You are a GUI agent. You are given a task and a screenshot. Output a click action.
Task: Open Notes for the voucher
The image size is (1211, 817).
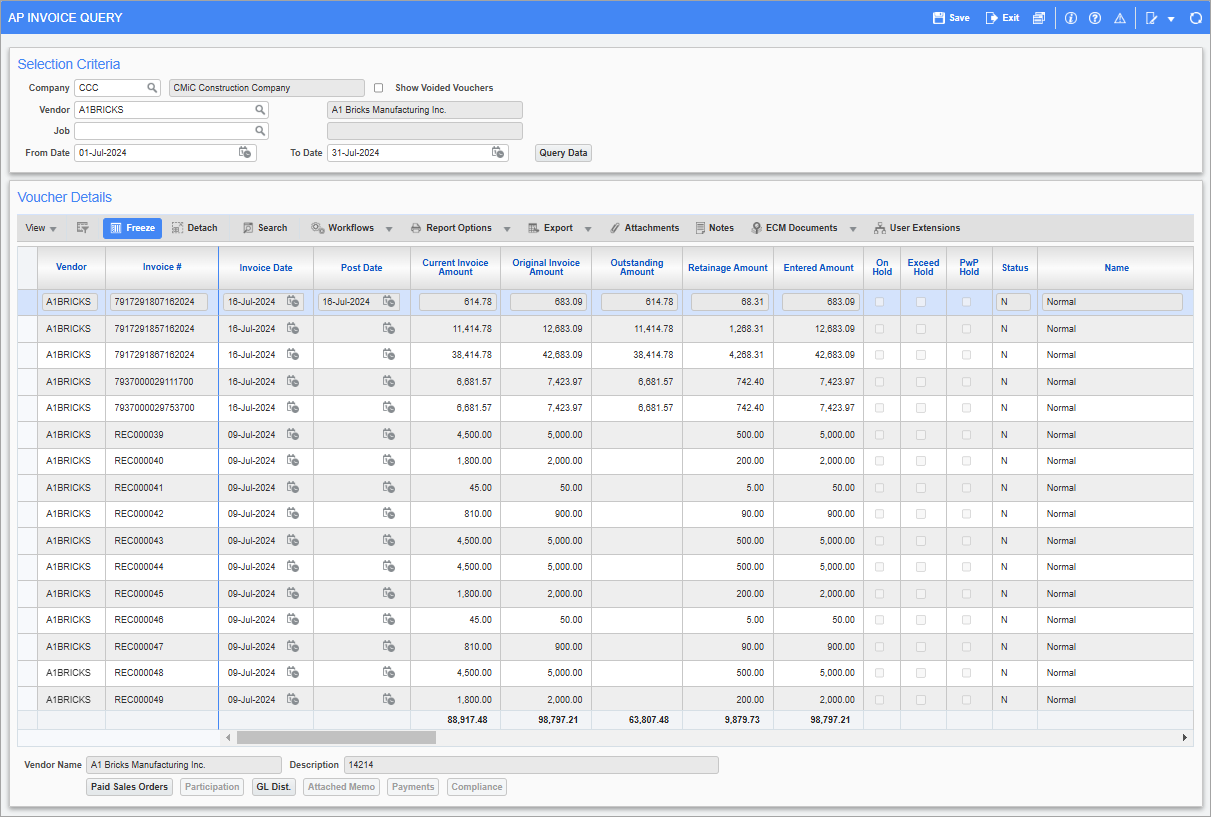[714, 228]
